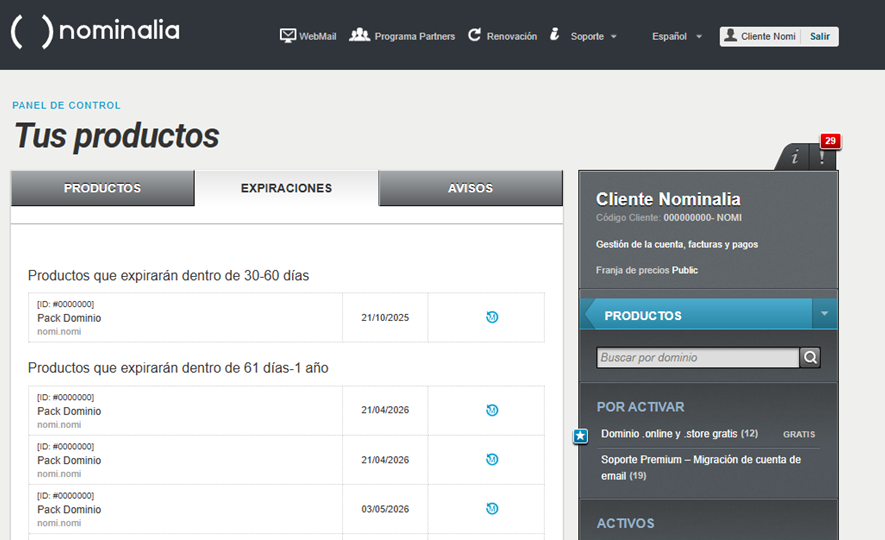
Task: Click the Nominalia logo
Action: [x=95, y=32]
